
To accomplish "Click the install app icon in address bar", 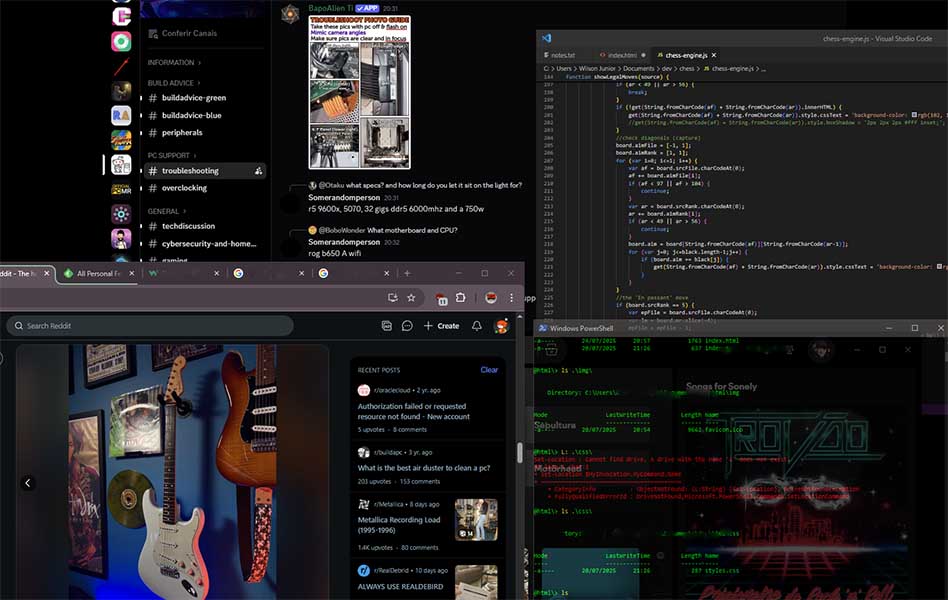I will tap(392, 298).
